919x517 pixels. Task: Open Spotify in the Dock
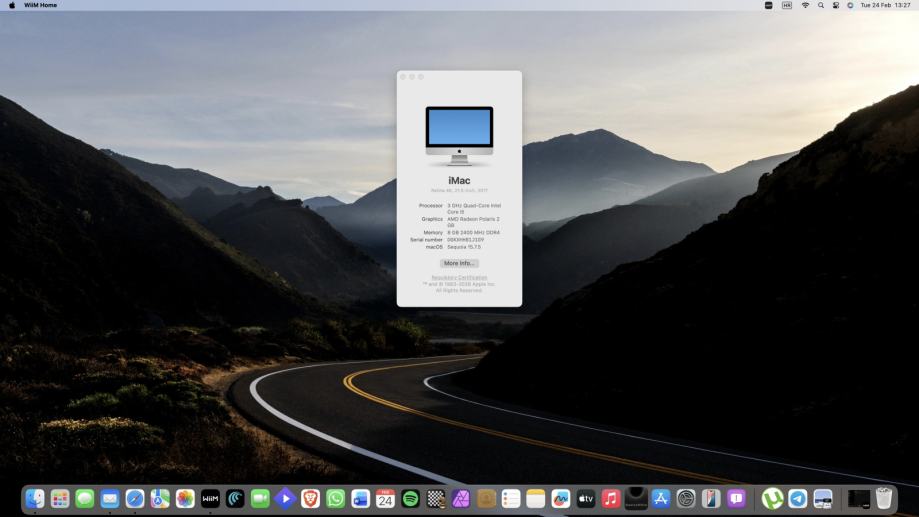(x=410, y=498)
